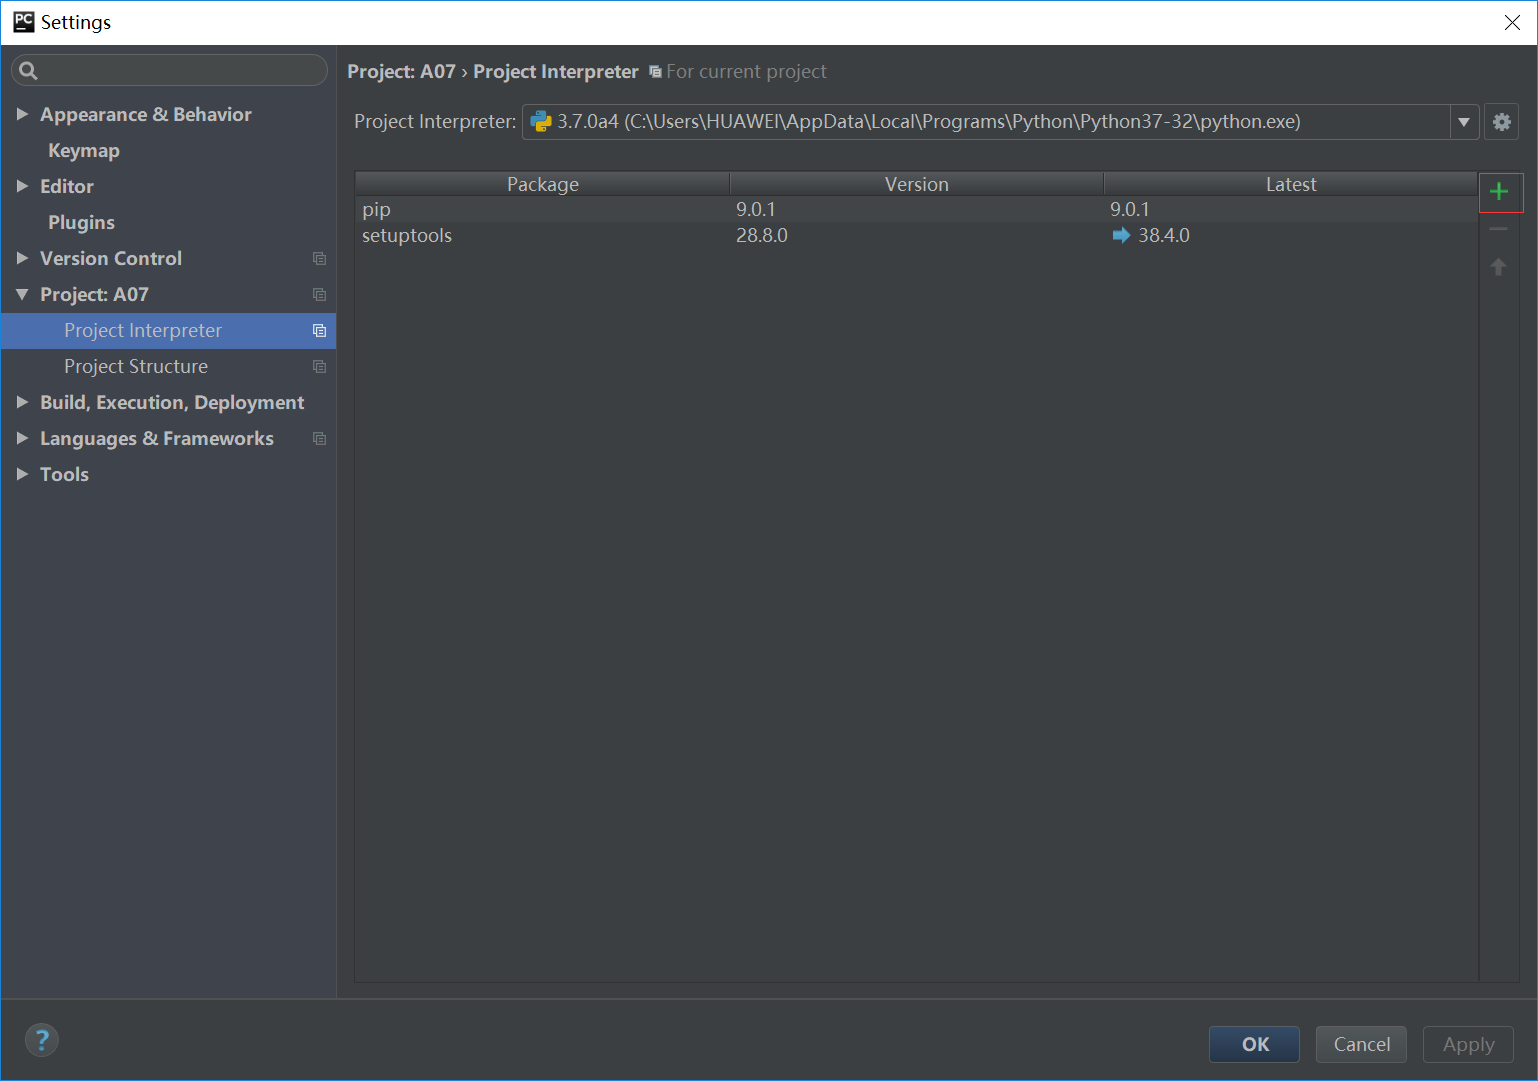
Task: Select the Appearance & Behavior label
Action: 146,114
